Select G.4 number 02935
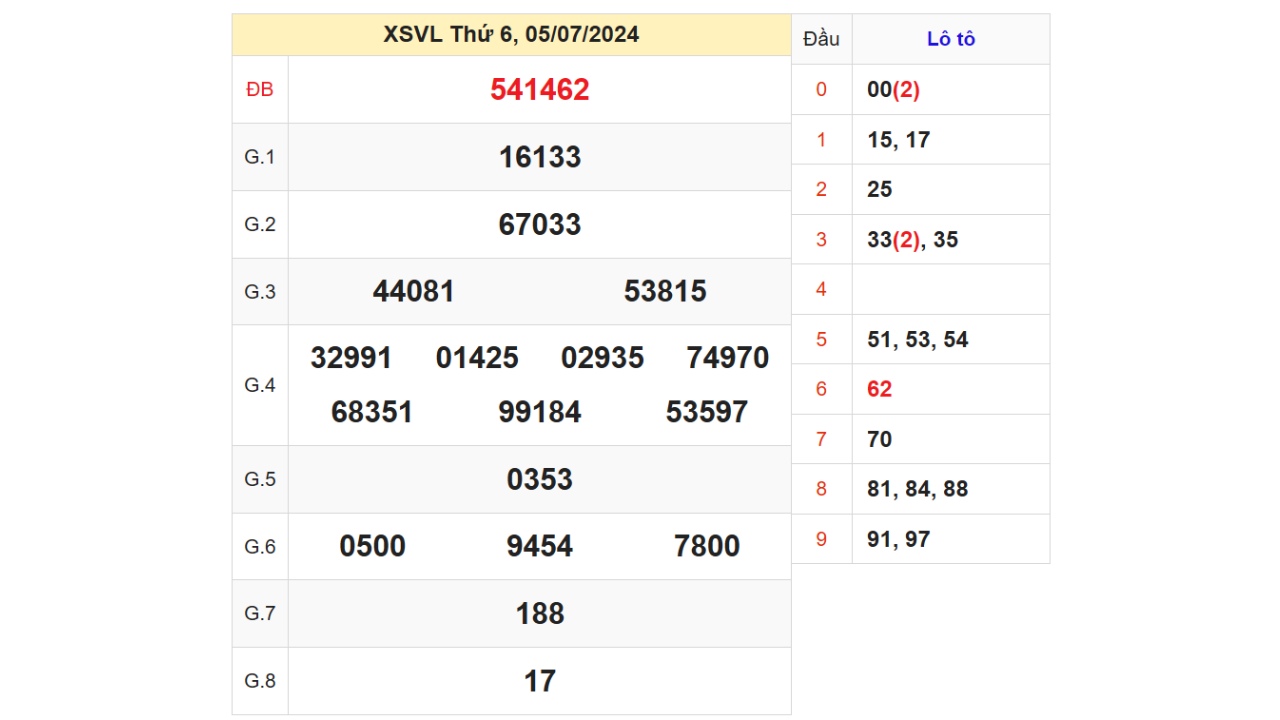 click(x=602, y=358)
